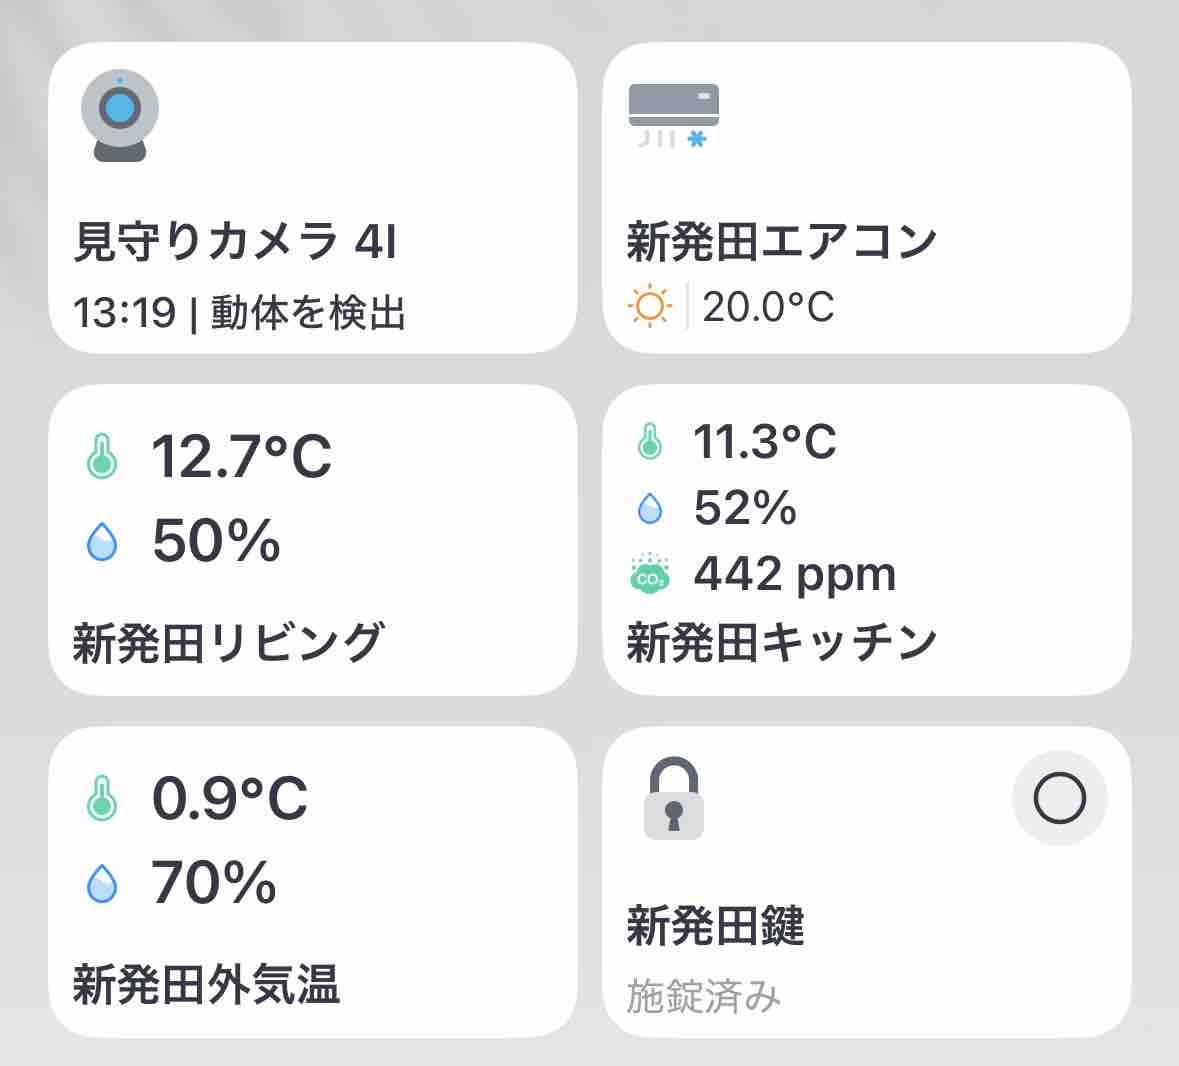
Task: Select the 新発田リビング card label
Action: click(228, 641)
